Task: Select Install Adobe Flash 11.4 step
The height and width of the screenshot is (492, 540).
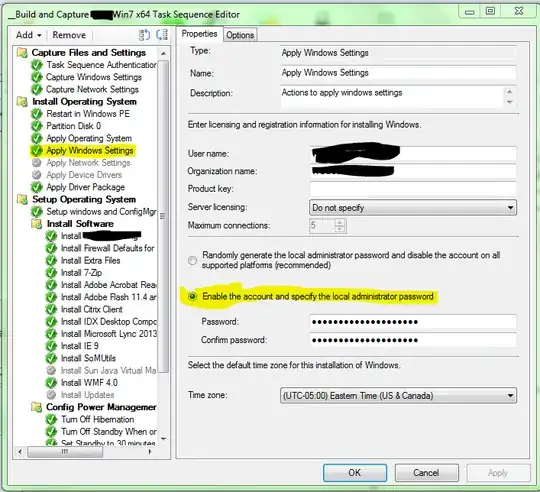Action: 108,297
